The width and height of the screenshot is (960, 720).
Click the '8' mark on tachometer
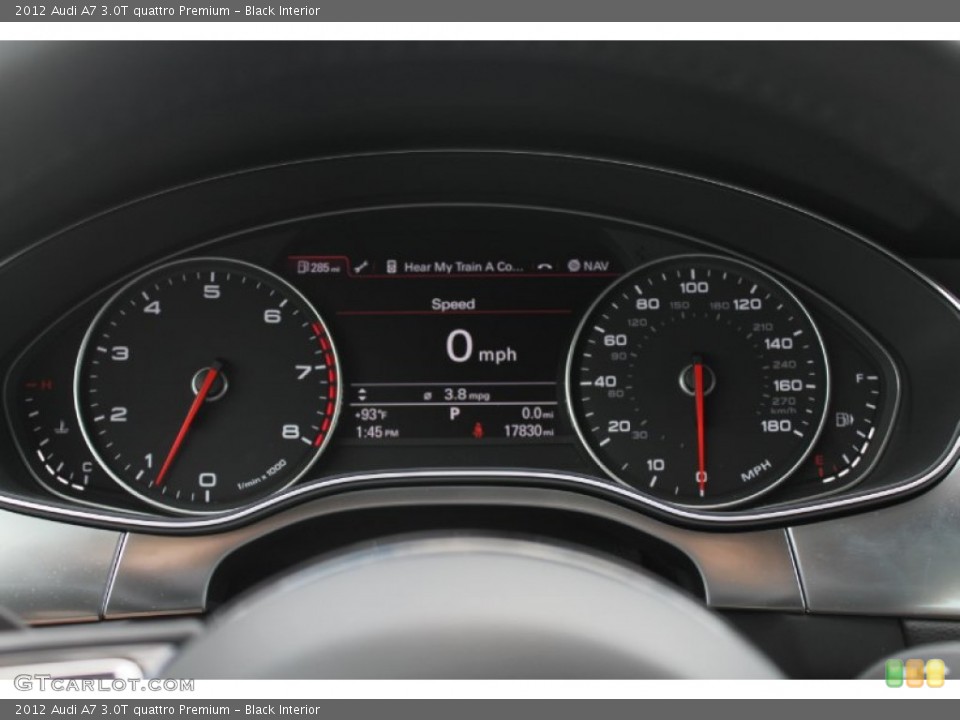click(x=290, y=432)
